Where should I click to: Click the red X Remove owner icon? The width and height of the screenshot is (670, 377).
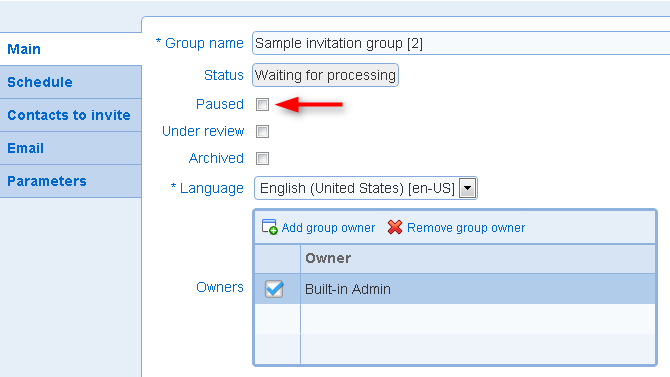tap(395, 227)
